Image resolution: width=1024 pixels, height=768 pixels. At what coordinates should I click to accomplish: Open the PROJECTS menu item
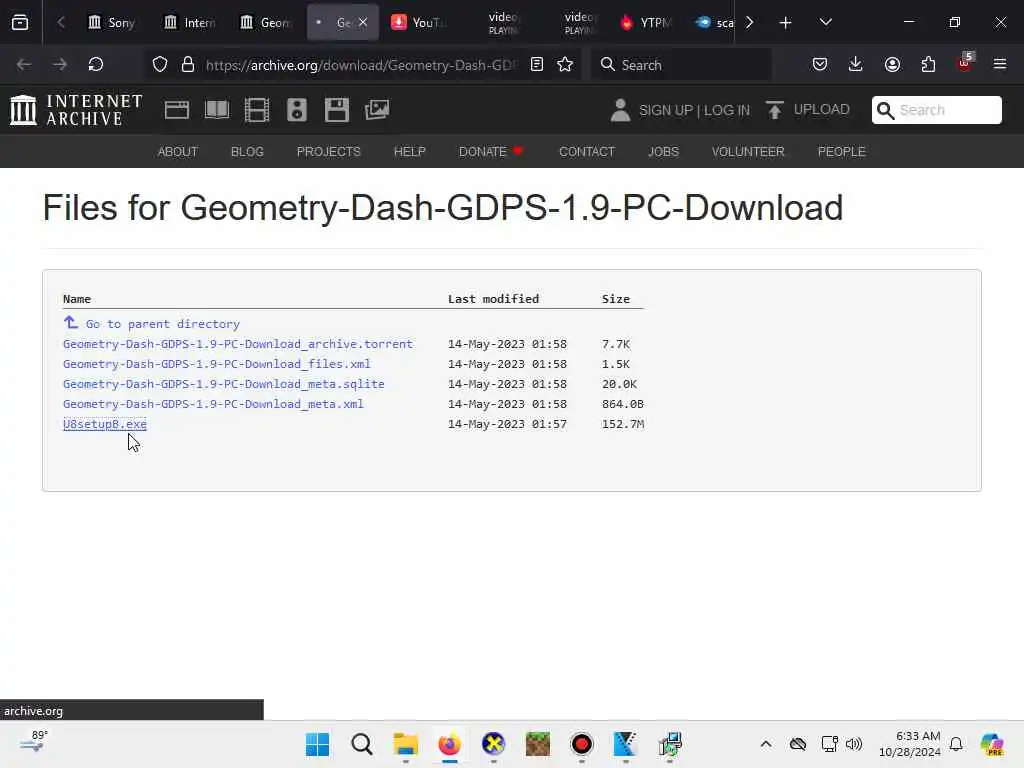328,152
